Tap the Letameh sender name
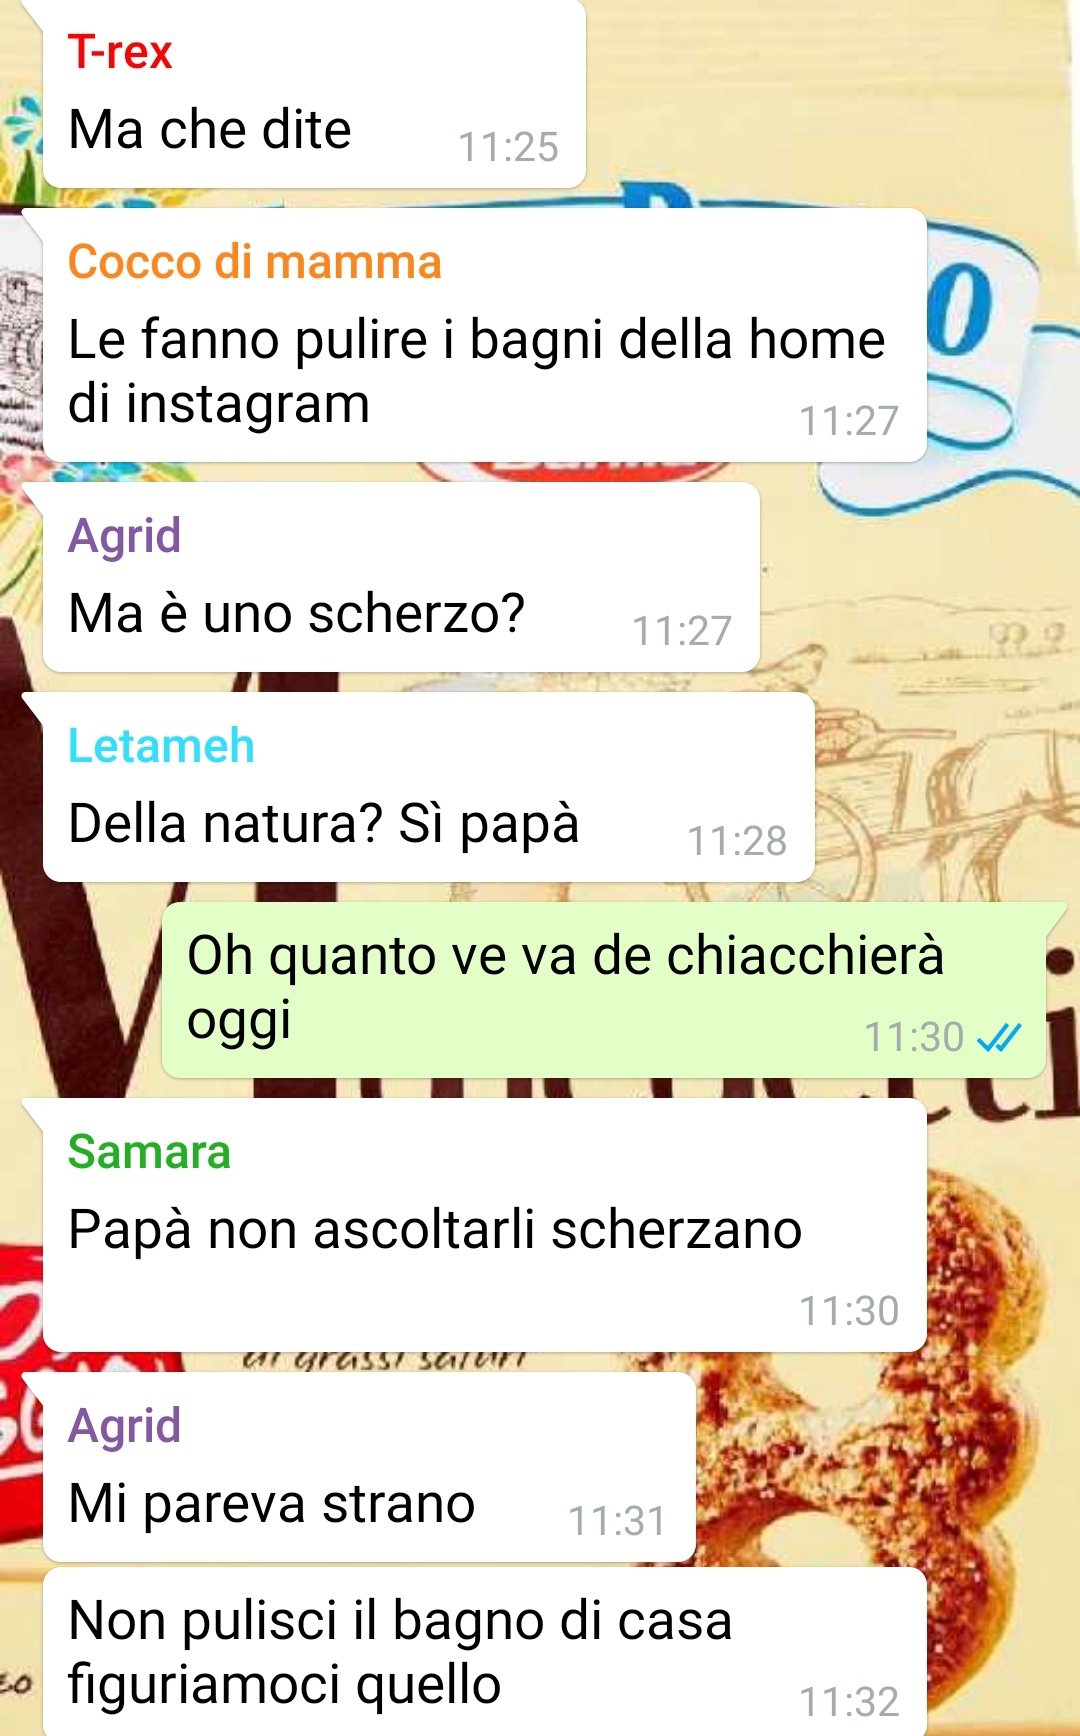Viewport: 1080px width, 1736px height. (x=161, y=746)
